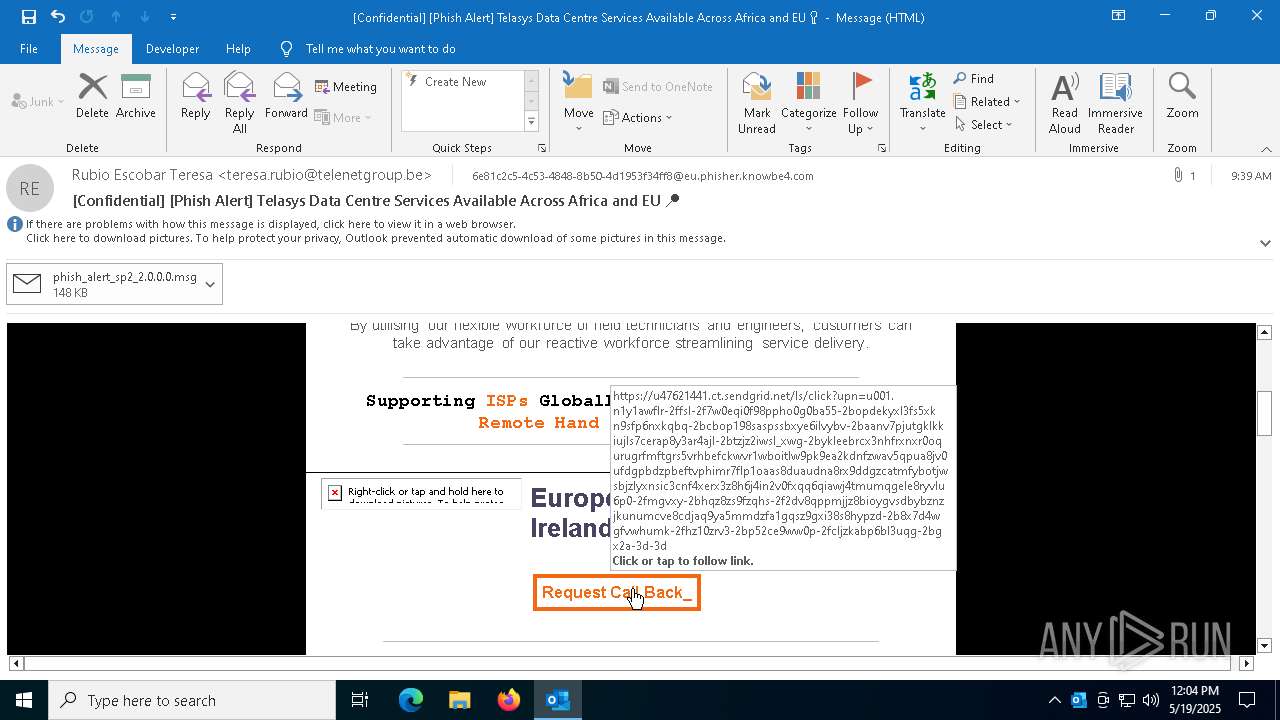This screenshot has height=720, width=1280.
Task: Click the Save icon in the title bar
Action: (x=28, y=17)
